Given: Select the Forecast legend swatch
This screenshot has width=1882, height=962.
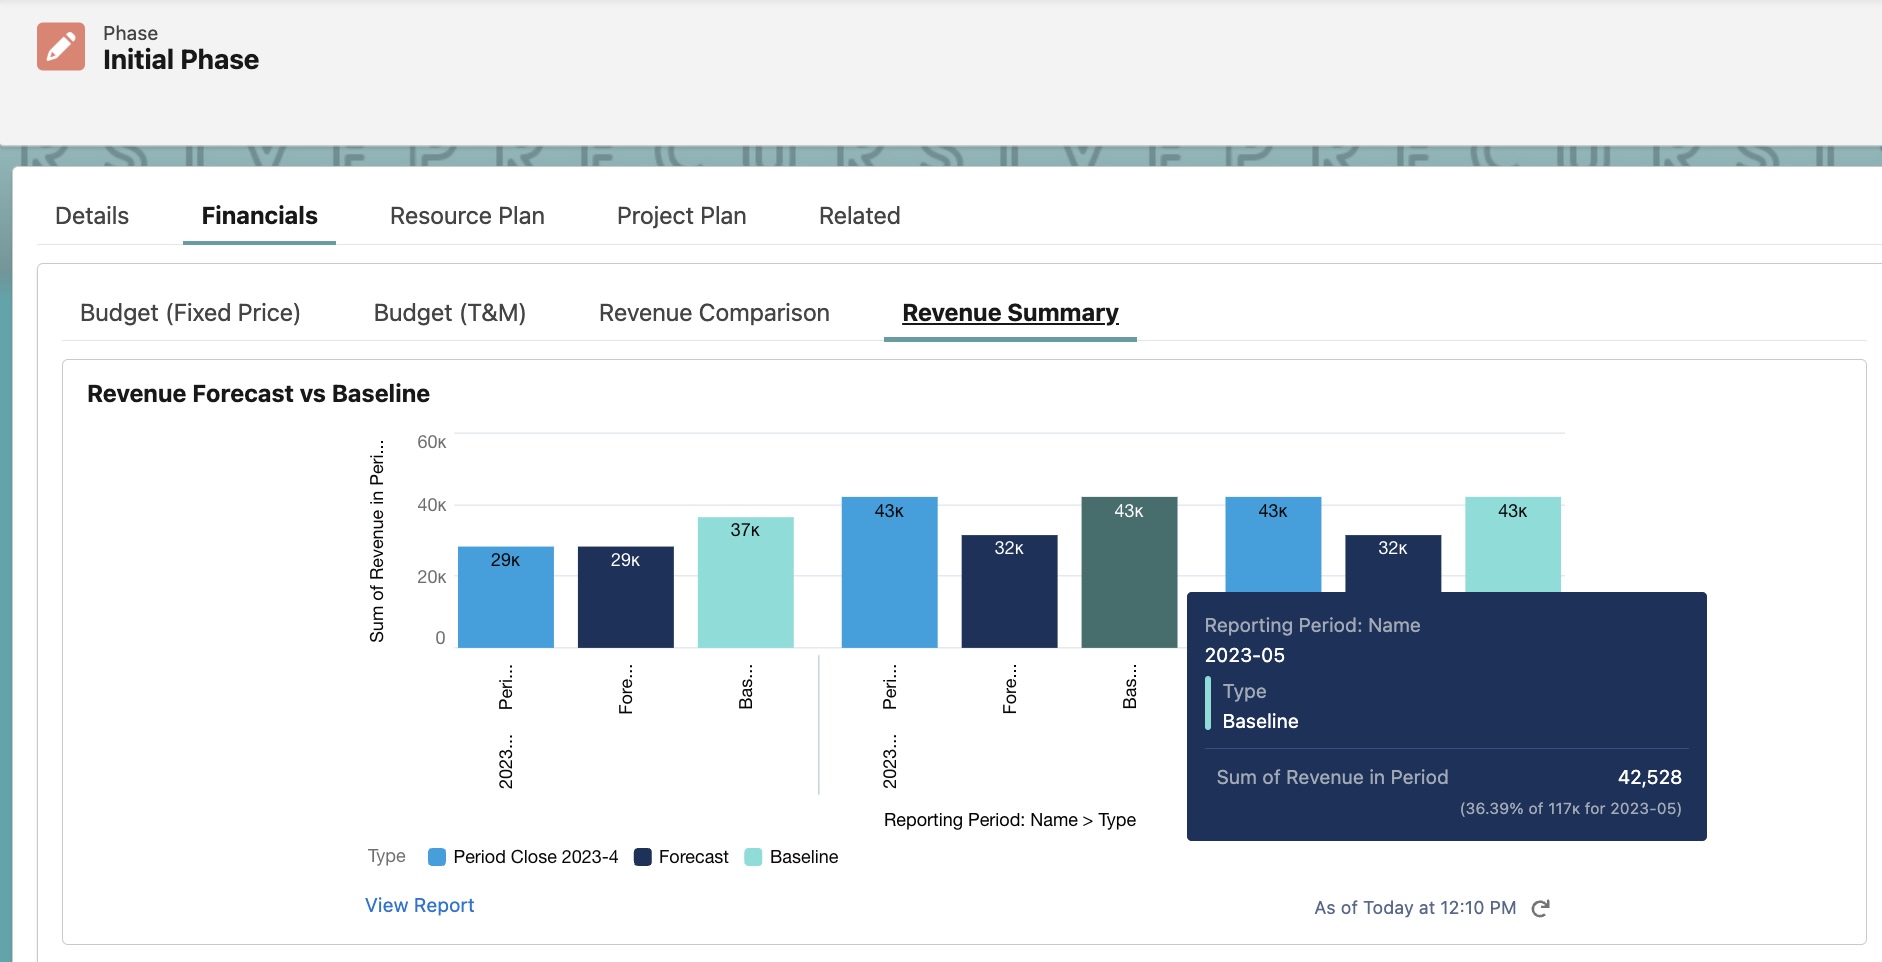Looking at the screenshot, I should (641, 857).
